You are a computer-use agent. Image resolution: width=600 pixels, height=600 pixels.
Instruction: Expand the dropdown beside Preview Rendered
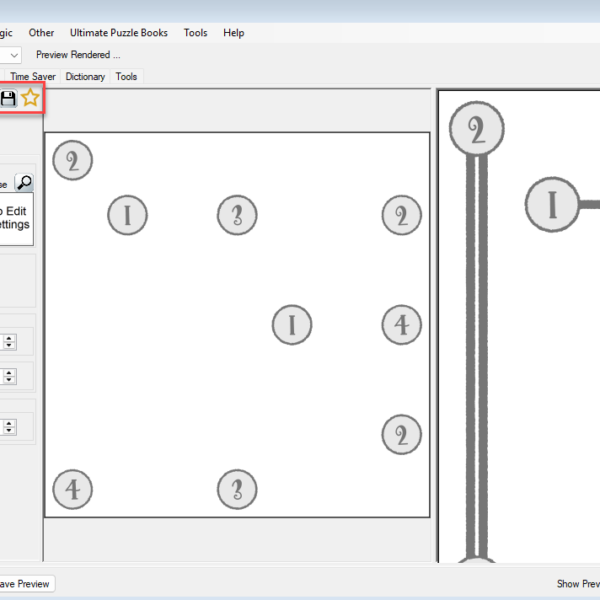pos(14,55)
